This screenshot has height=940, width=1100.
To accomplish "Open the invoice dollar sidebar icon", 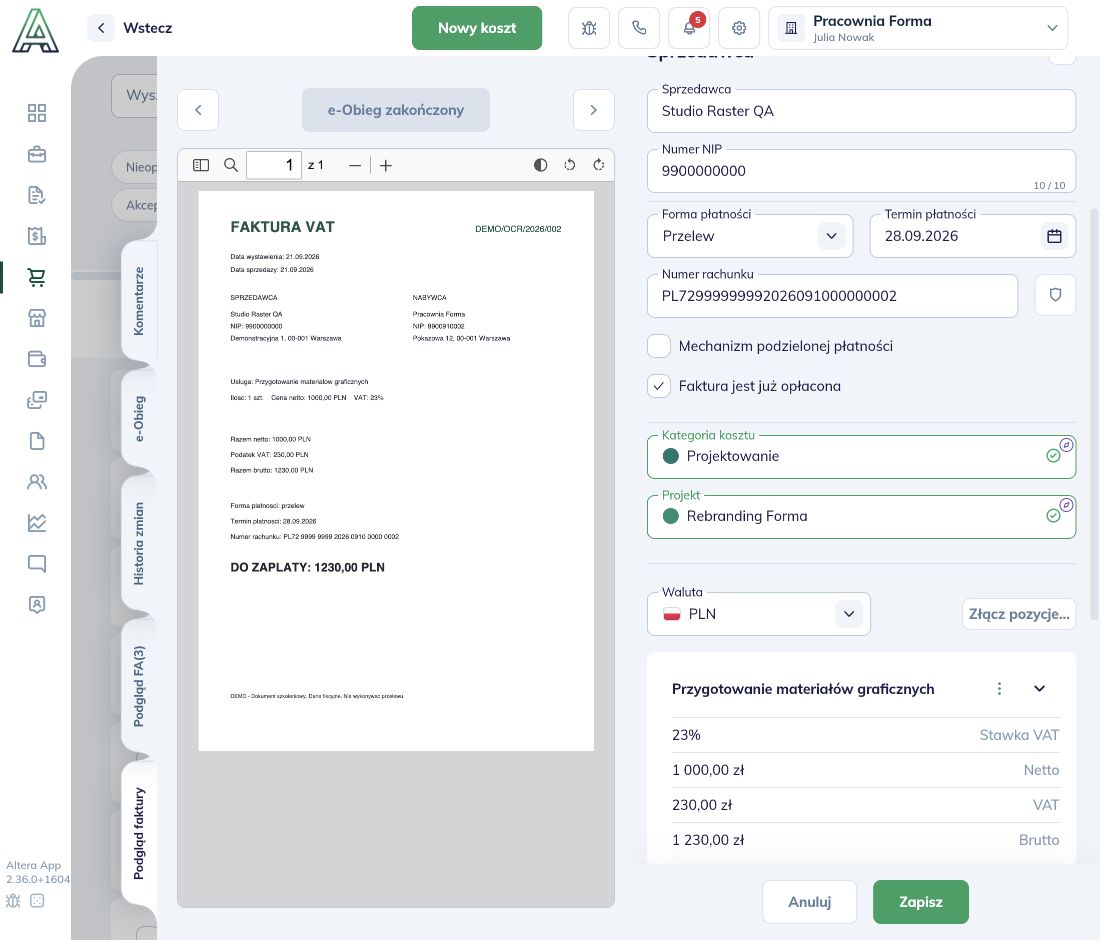I will pyautogui.click(x=36, y=236).
